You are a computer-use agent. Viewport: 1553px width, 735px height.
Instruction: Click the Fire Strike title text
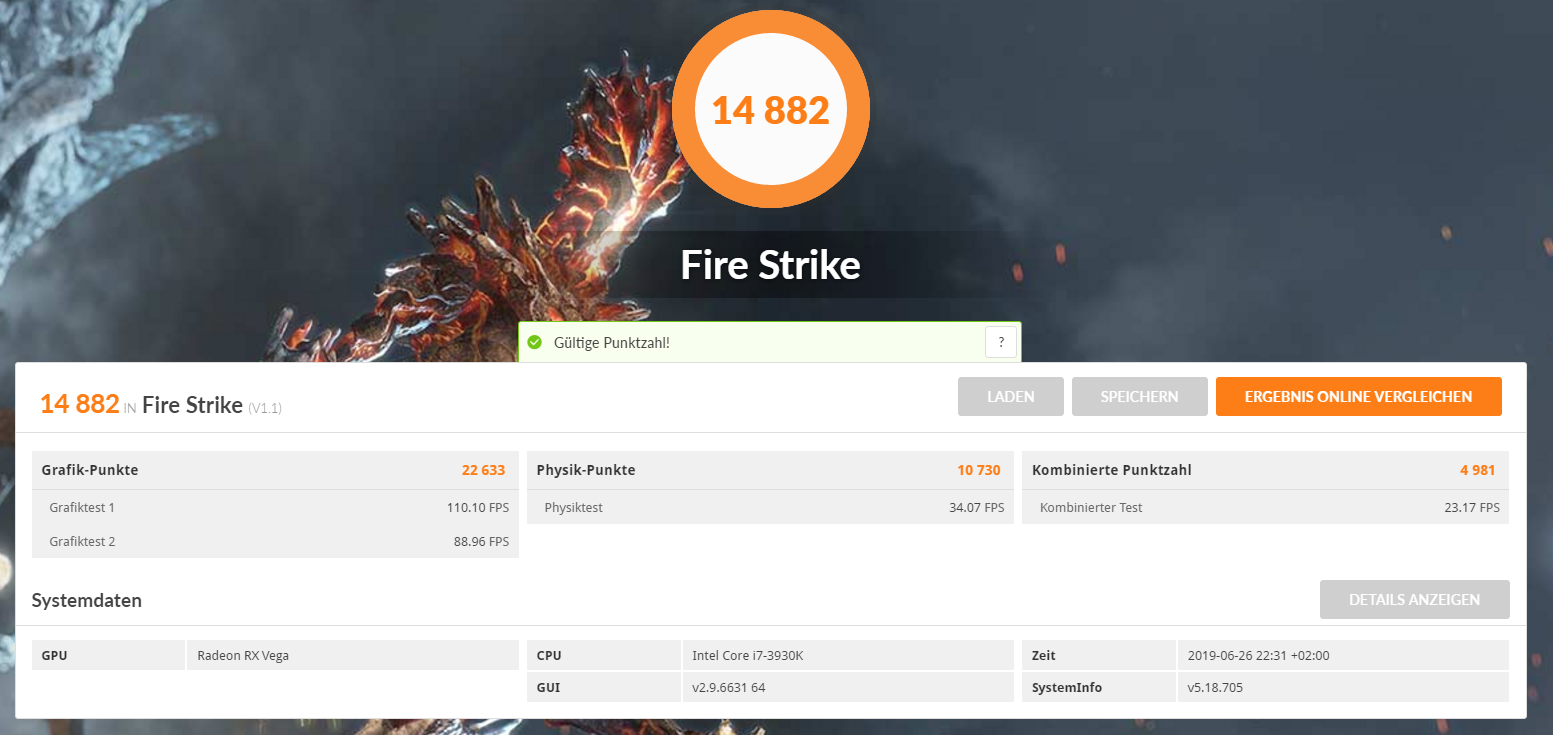(770, 265)
